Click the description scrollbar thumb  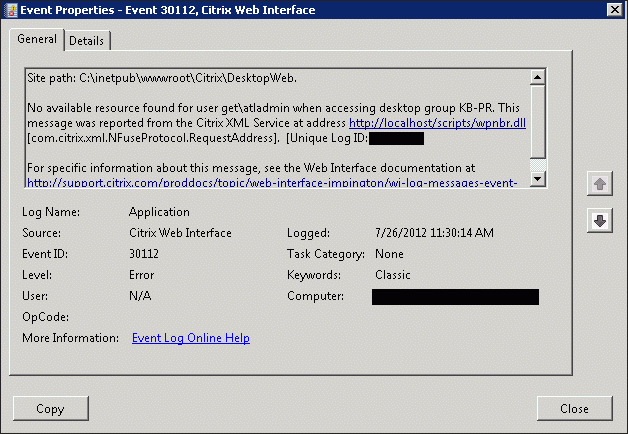coord(537,121)
